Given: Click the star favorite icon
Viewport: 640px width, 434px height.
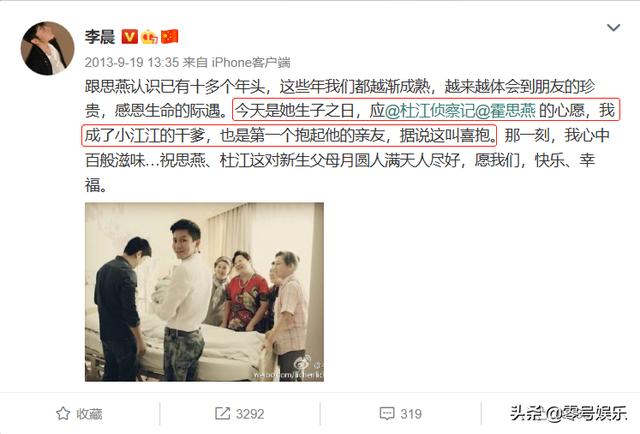Looking at the screenshot, I should pyautogui.click(x=63, y=414).
